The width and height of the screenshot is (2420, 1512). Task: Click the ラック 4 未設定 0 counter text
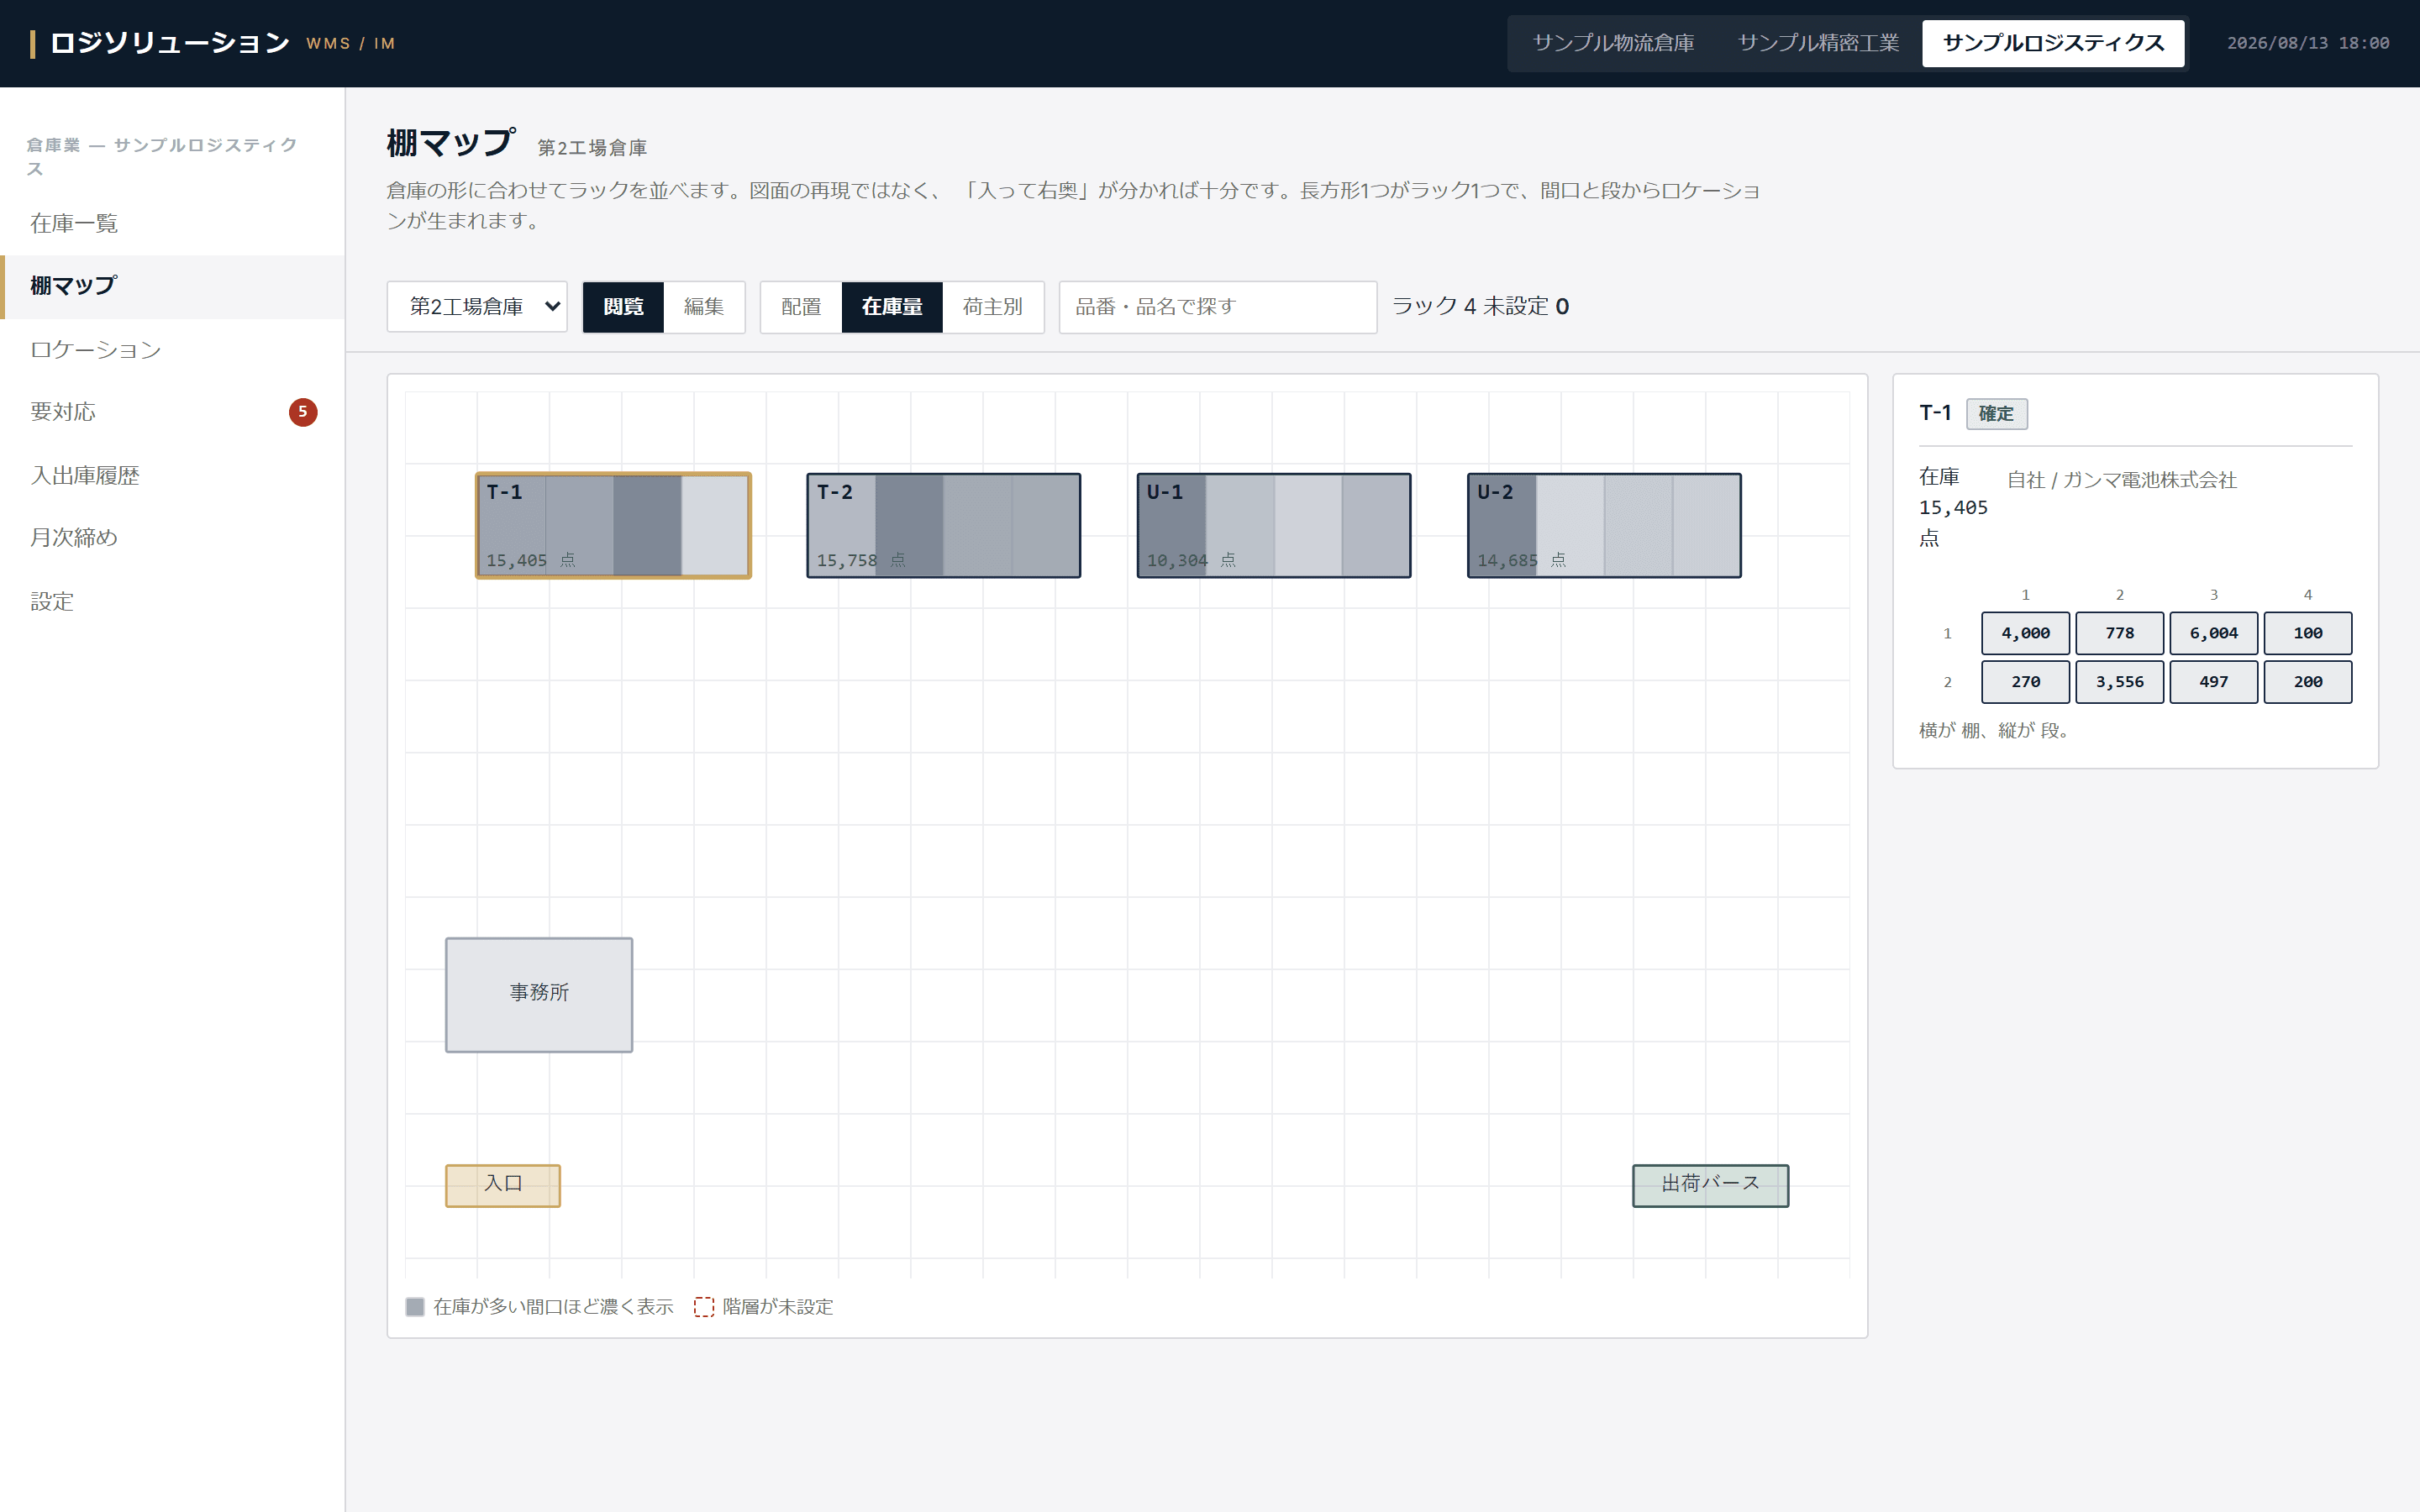click(x=1480, y=306)
